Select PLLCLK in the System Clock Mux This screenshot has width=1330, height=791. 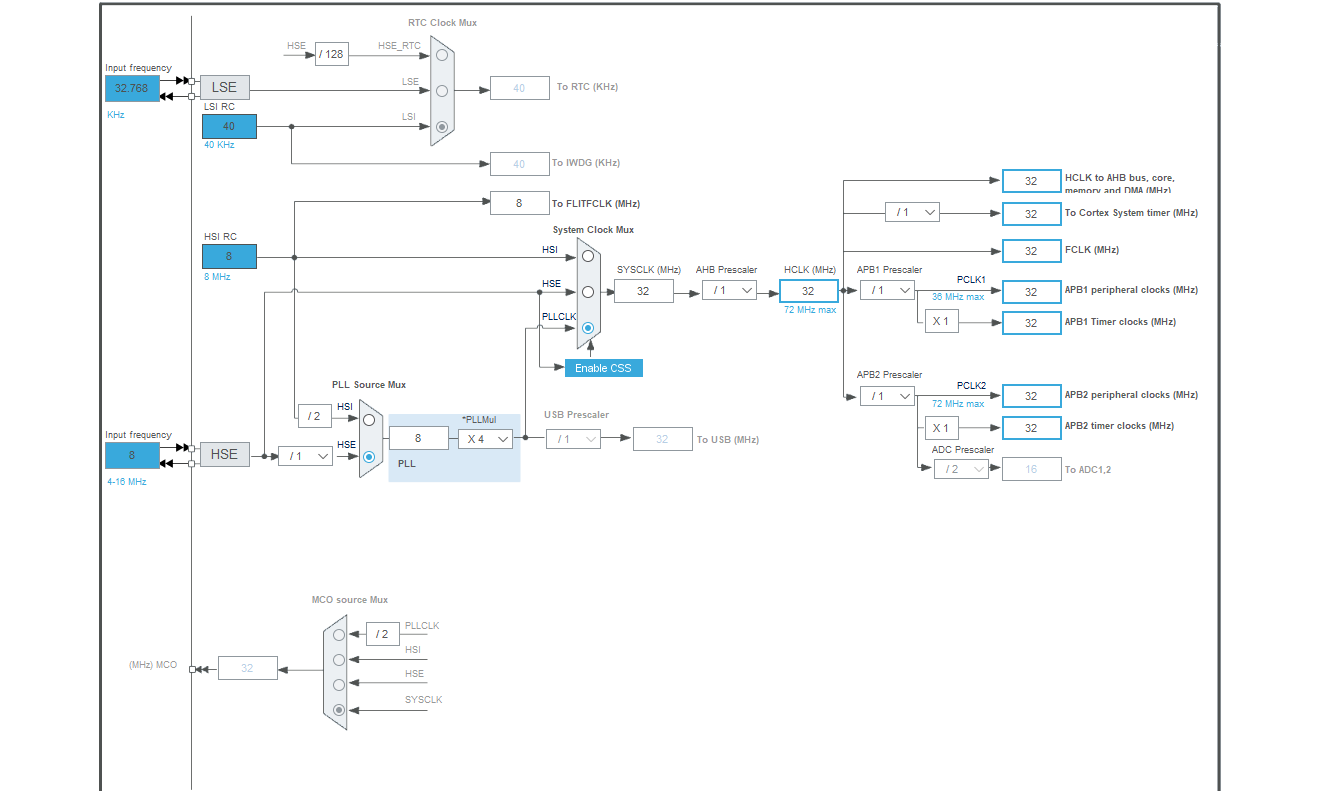pyautogui.click(x=587, y=327)
